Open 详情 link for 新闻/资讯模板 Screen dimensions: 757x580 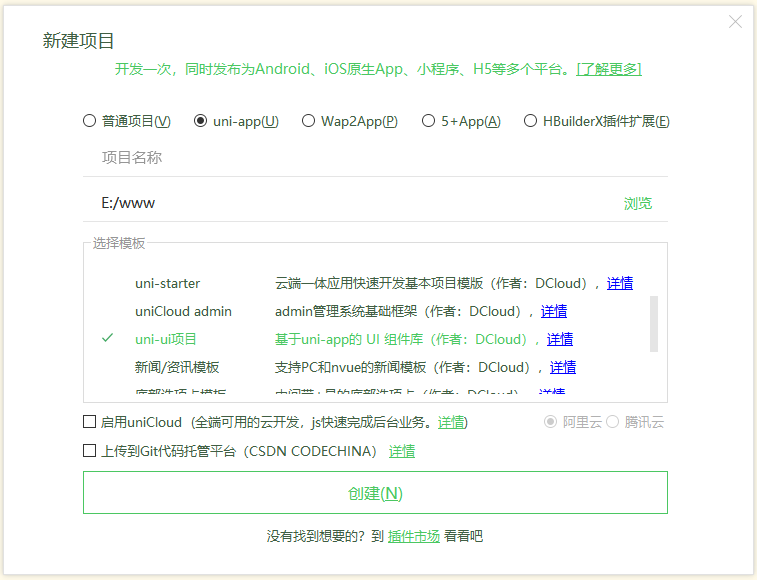tap(563, 367)
